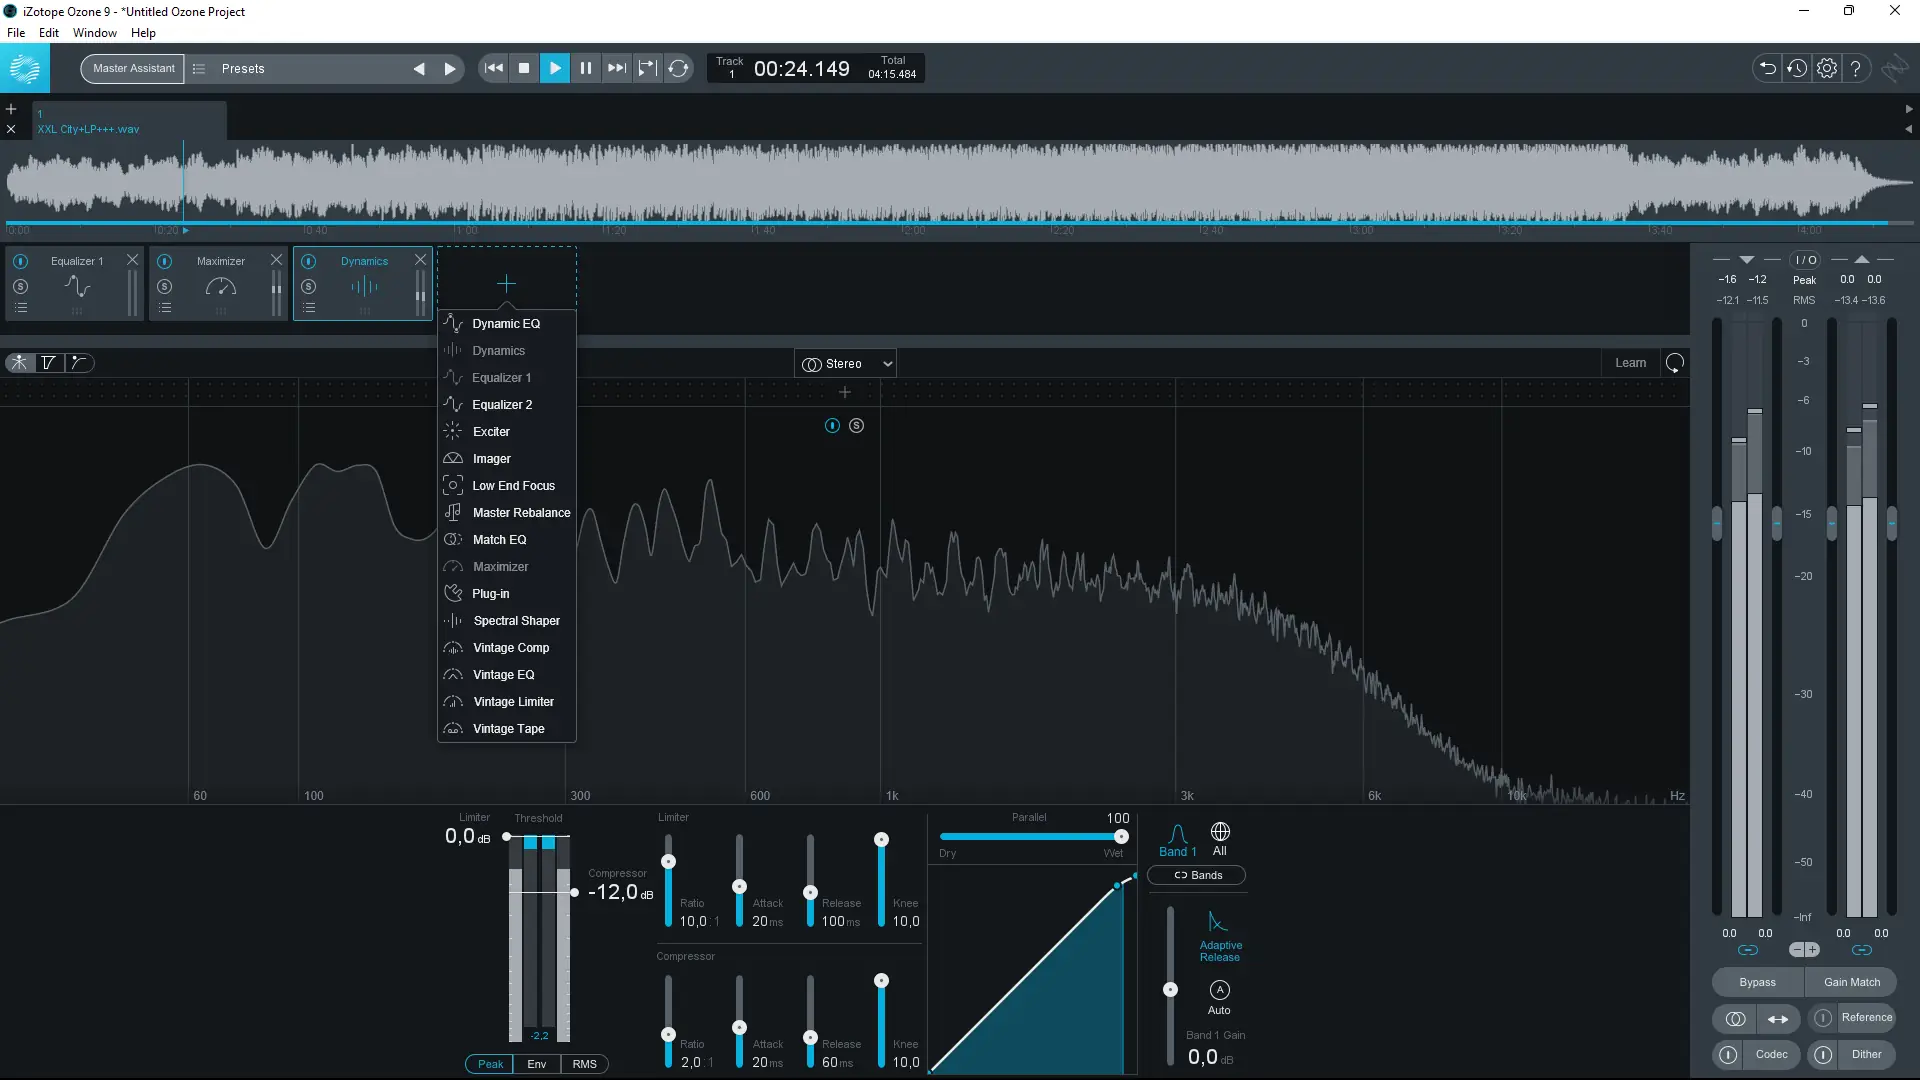Viewport: 1920px width, 1080px height.
Task: Click the All bands globe icon
Action: [1220, 832]
